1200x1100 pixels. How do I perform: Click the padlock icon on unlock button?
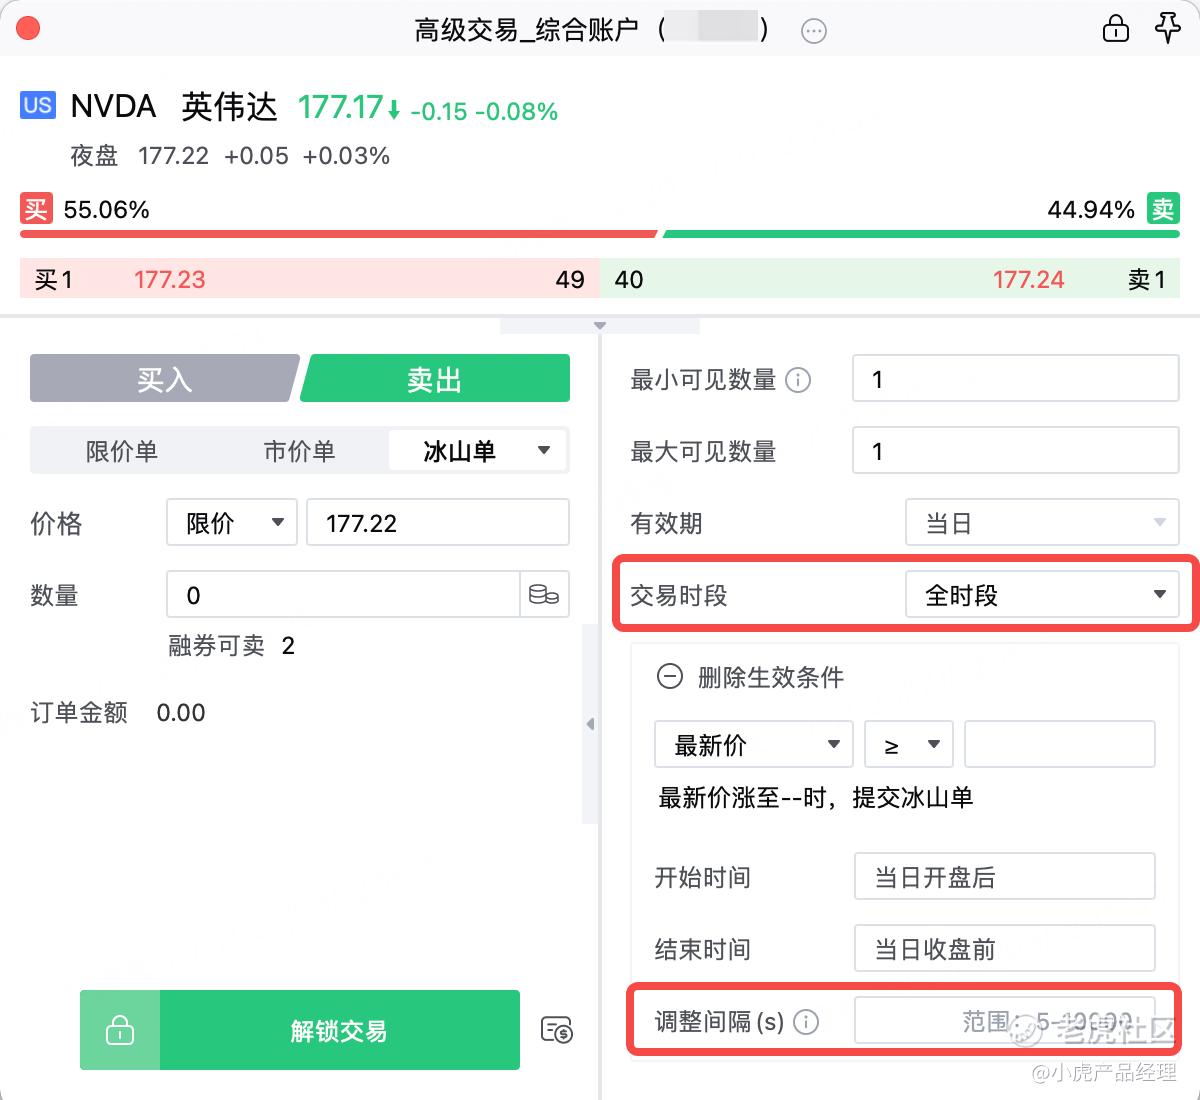point(120,1030)
